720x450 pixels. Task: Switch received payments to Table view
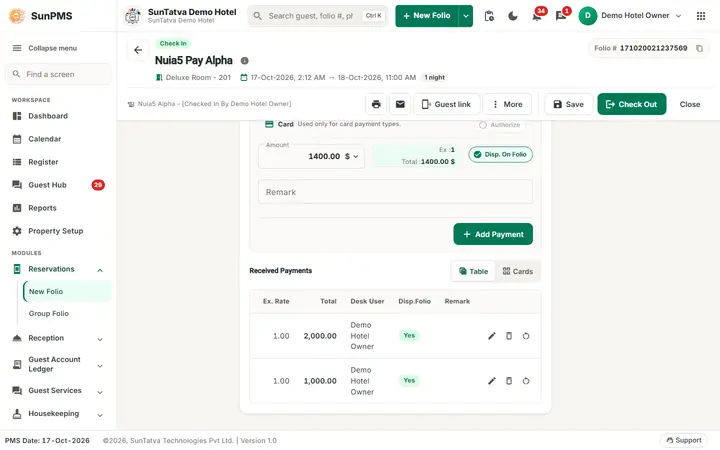coord(473,271)
